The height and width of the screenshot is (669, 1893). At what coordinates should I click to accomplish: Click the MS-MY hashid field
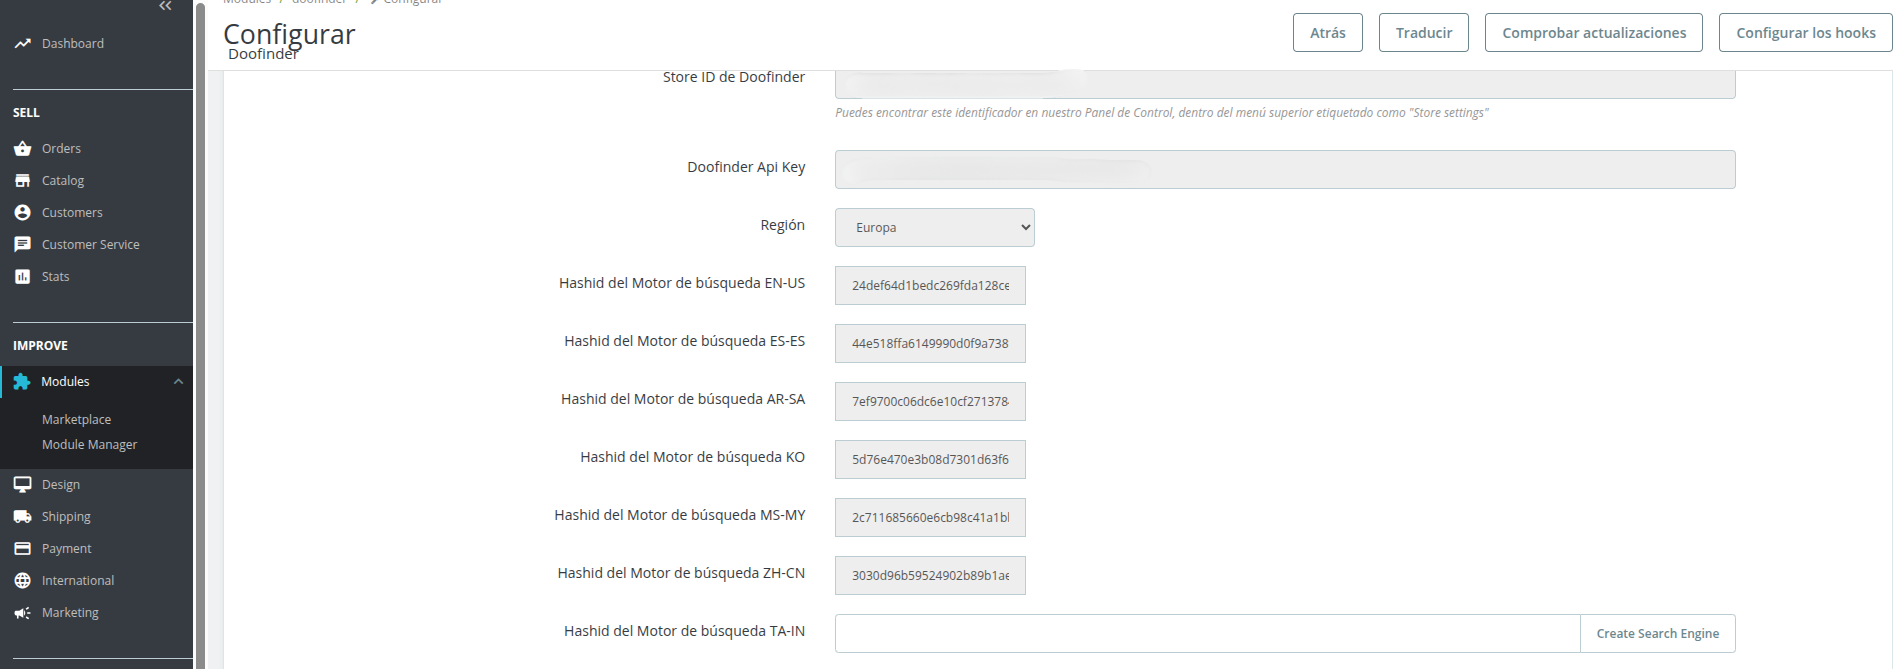coord(930,518)
